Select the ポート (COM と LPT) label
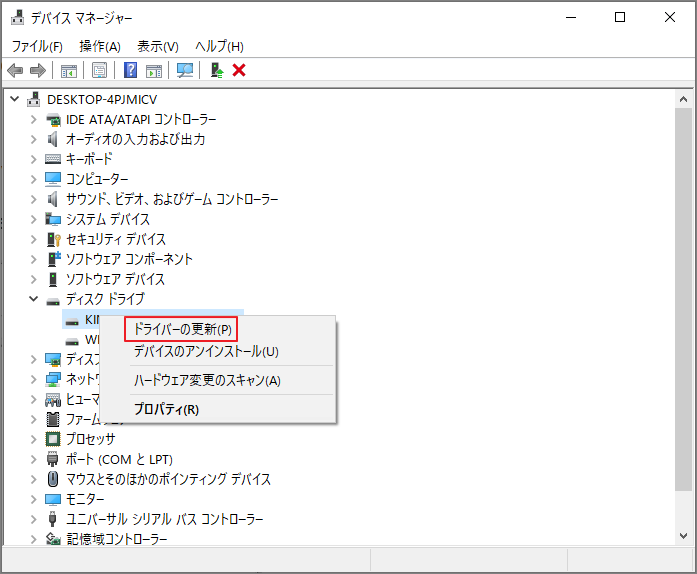697x574 pixels. [119, 459]
